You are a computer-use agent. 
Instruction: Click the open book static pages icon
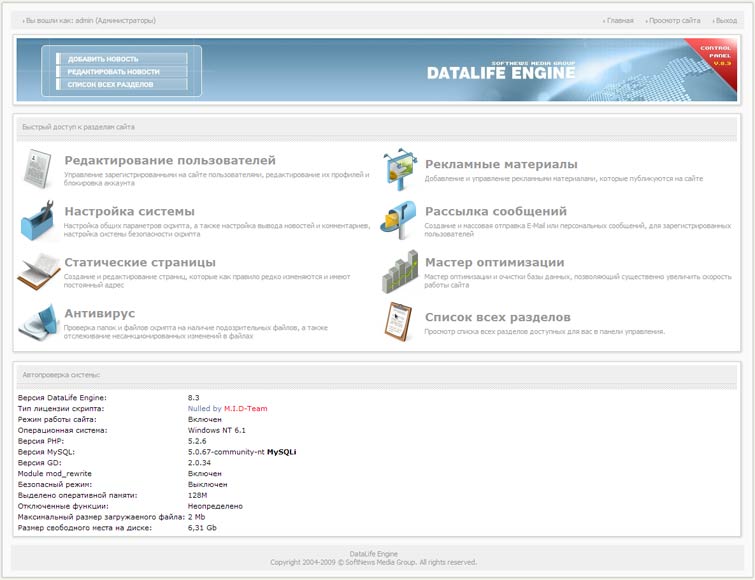point(38,271)
